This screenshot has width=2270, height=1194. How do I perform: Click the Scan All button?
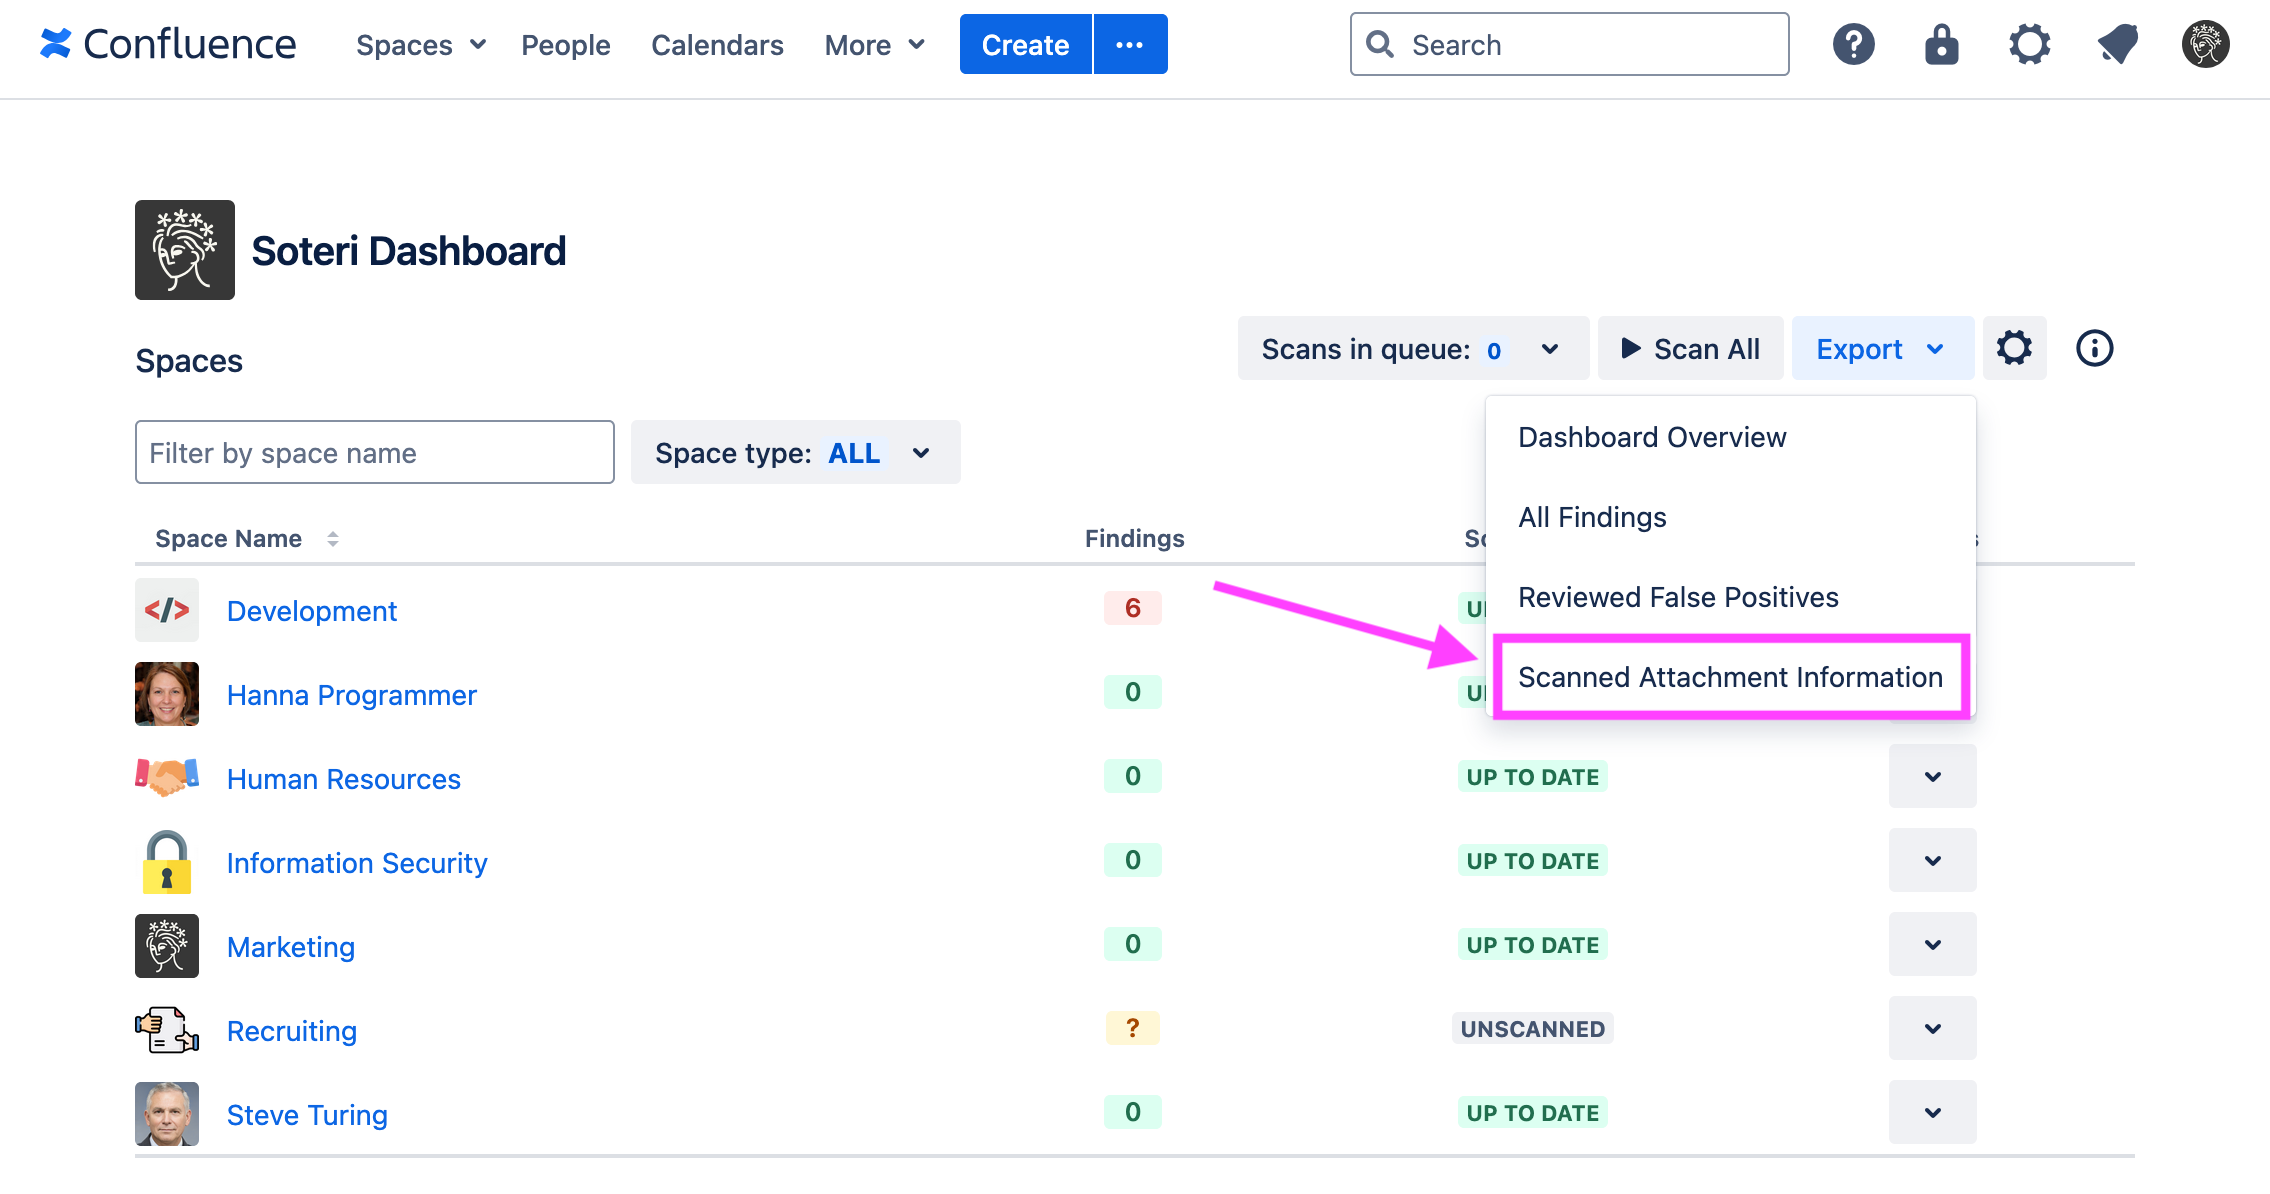click(1690, 348)
